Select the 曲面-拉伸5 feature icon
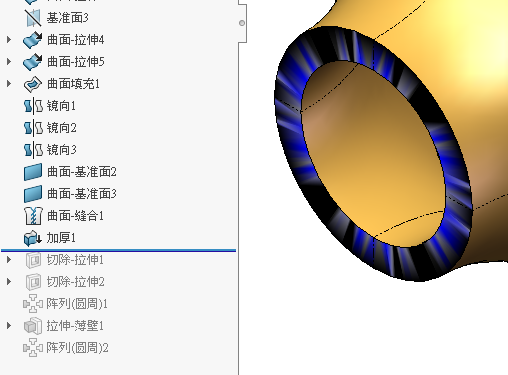This screenshot has width=508, height=375. point(33,62)
